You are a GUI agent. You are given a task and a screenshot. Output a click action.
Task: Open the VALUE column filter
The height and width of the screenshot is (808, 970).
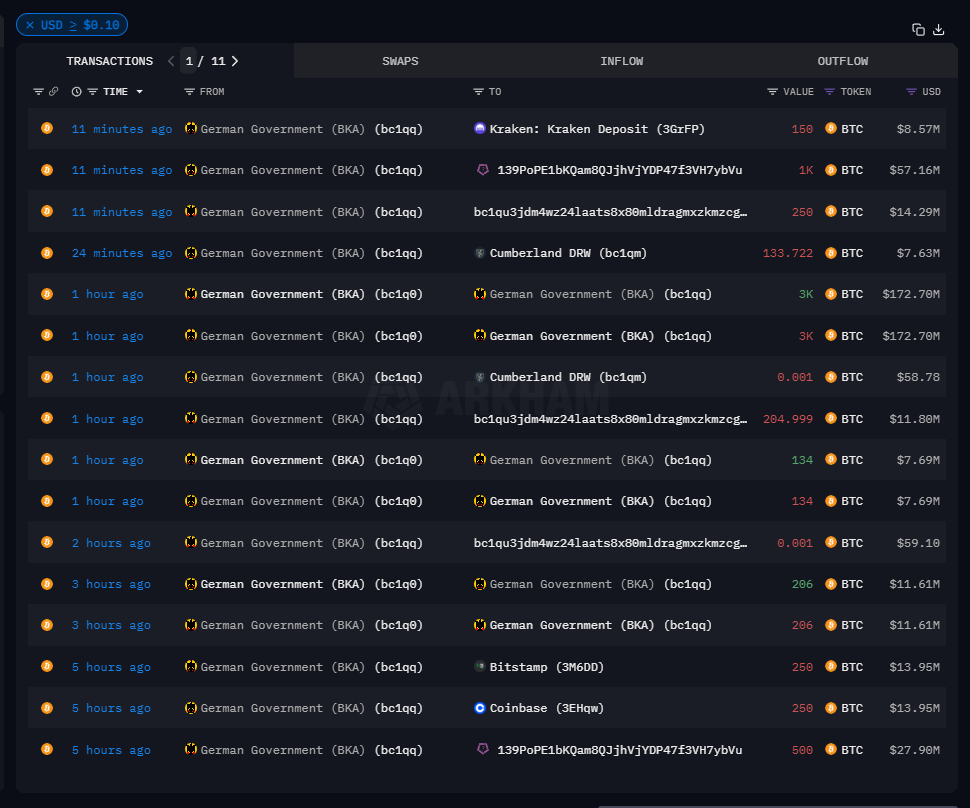coord(772,92)
